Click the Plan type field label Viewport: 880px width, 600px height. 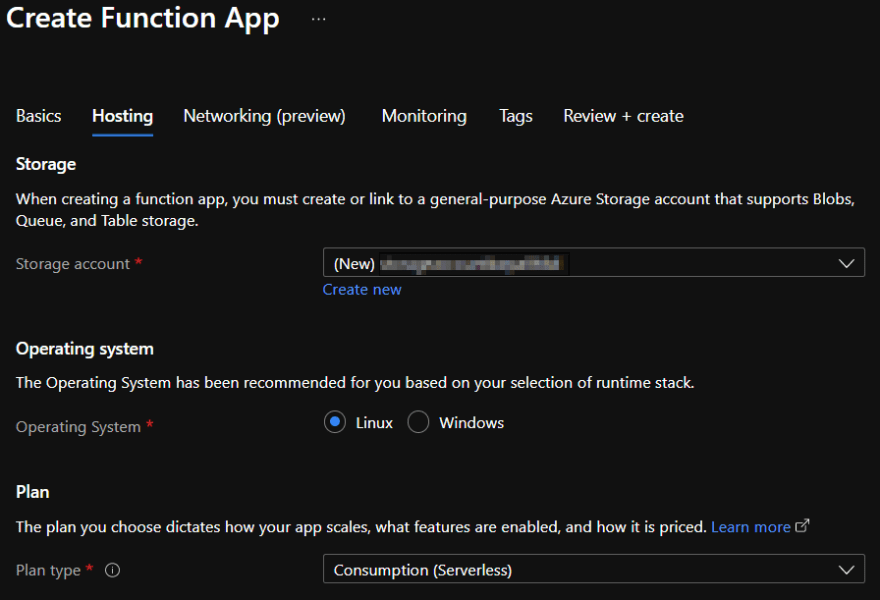pyautogui.click(x=48, y=571)
